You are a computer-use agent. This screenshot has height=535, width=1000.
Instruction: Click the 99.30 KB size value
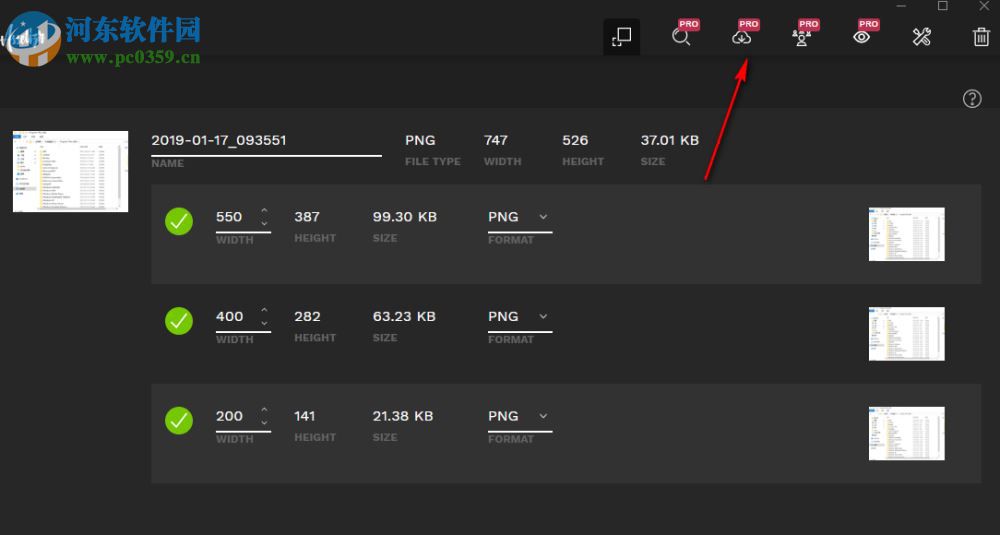tap(404, 217)
